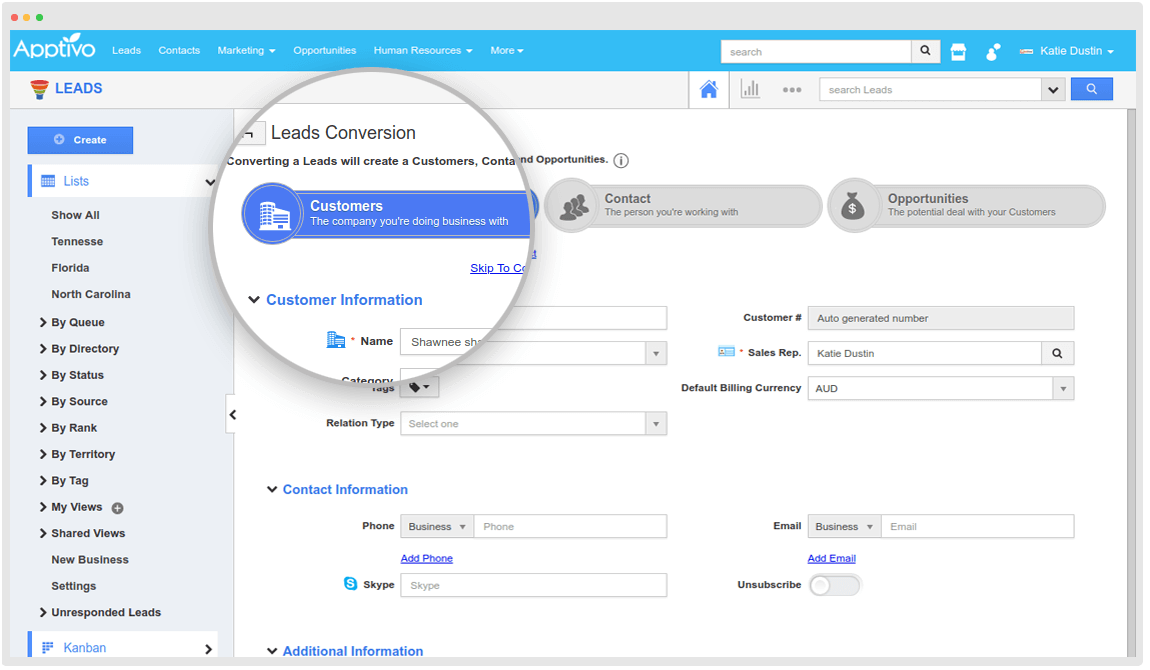The width and height of the screenshot is (1150, 670).
Task: Click the ellipsis icon next to the chart icon
Action: pyautogui.click(x=792, y=89)
